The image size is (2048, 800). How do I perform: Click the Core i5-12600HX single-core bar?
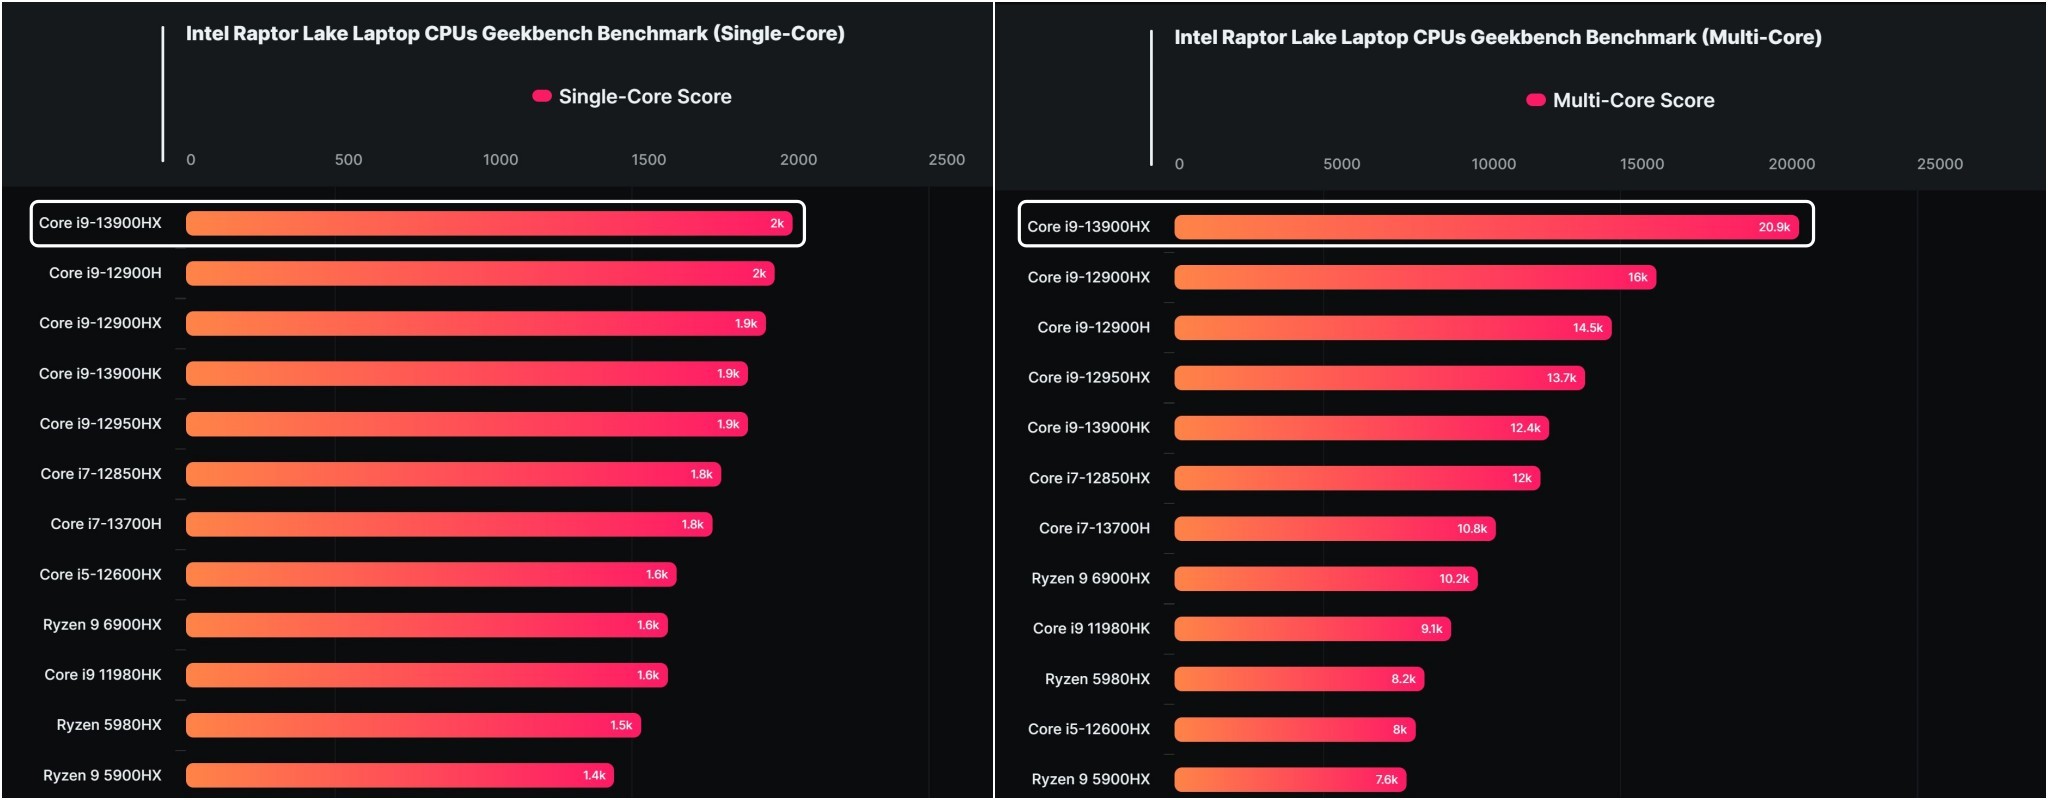[431, 575]
